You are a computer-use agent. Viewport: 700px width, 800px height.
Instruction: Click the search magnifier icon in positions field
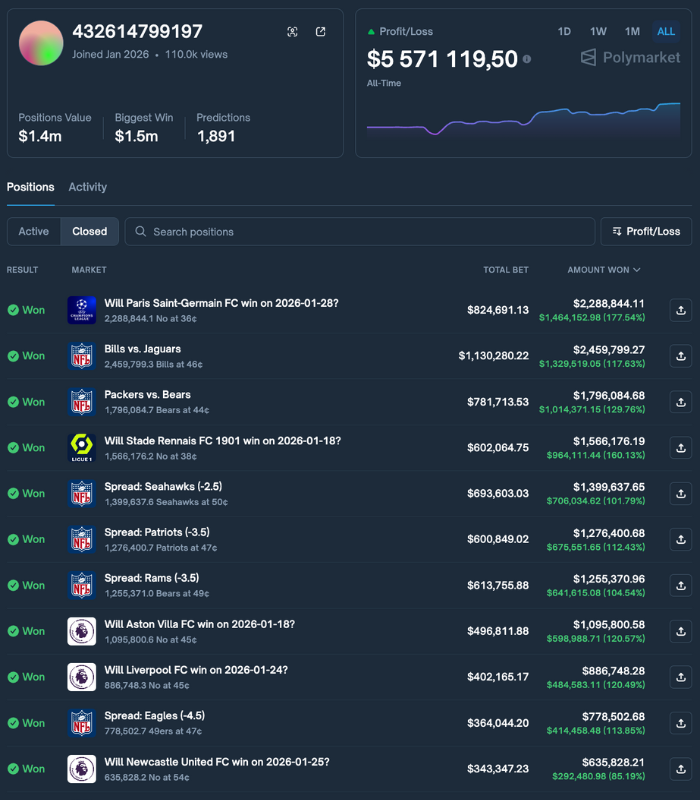tap(140, 232)
